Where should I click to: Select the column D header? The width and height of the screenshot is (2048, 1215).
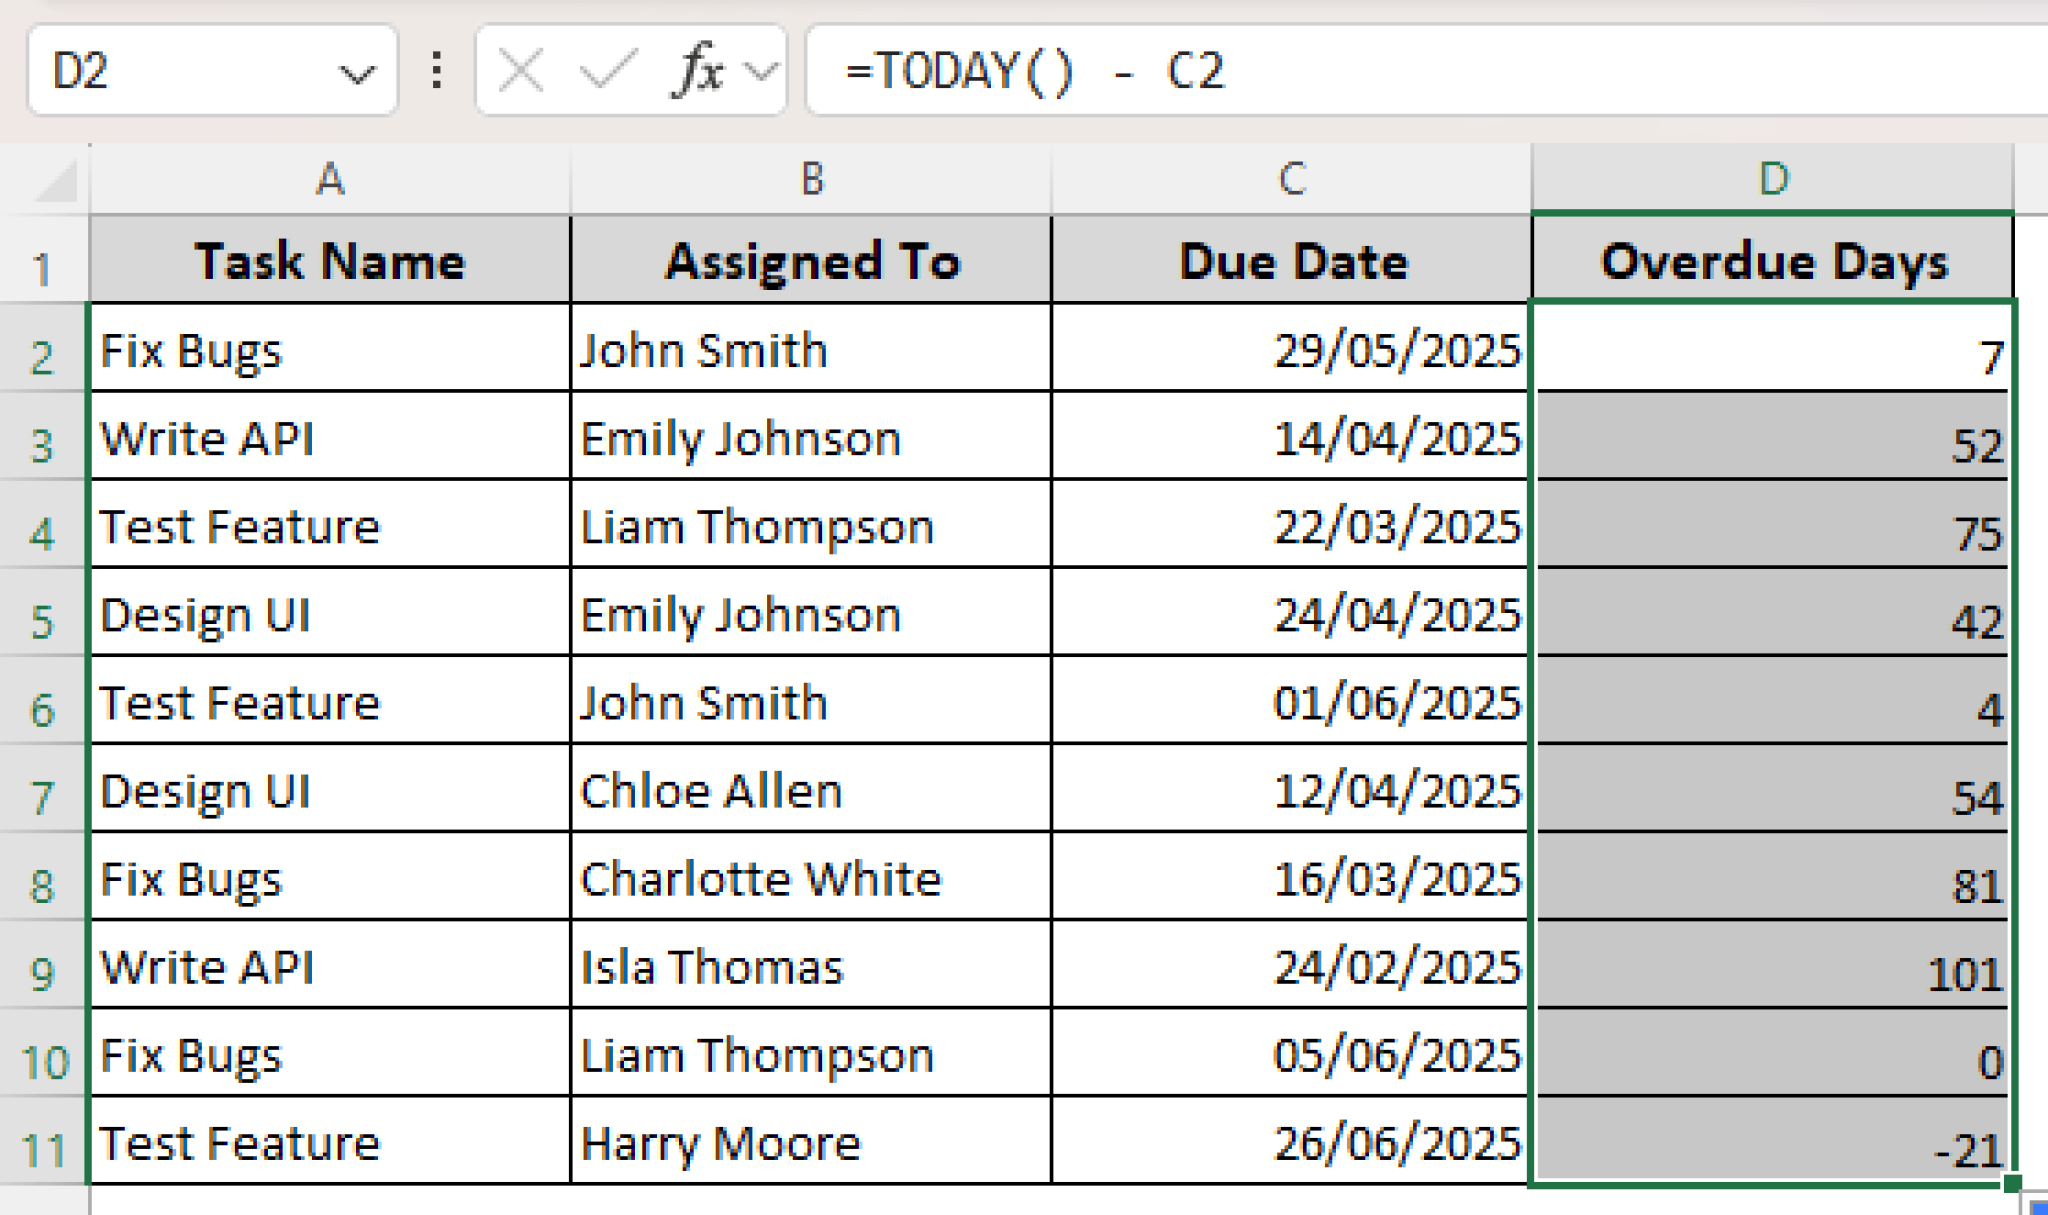pos(1774,180)
